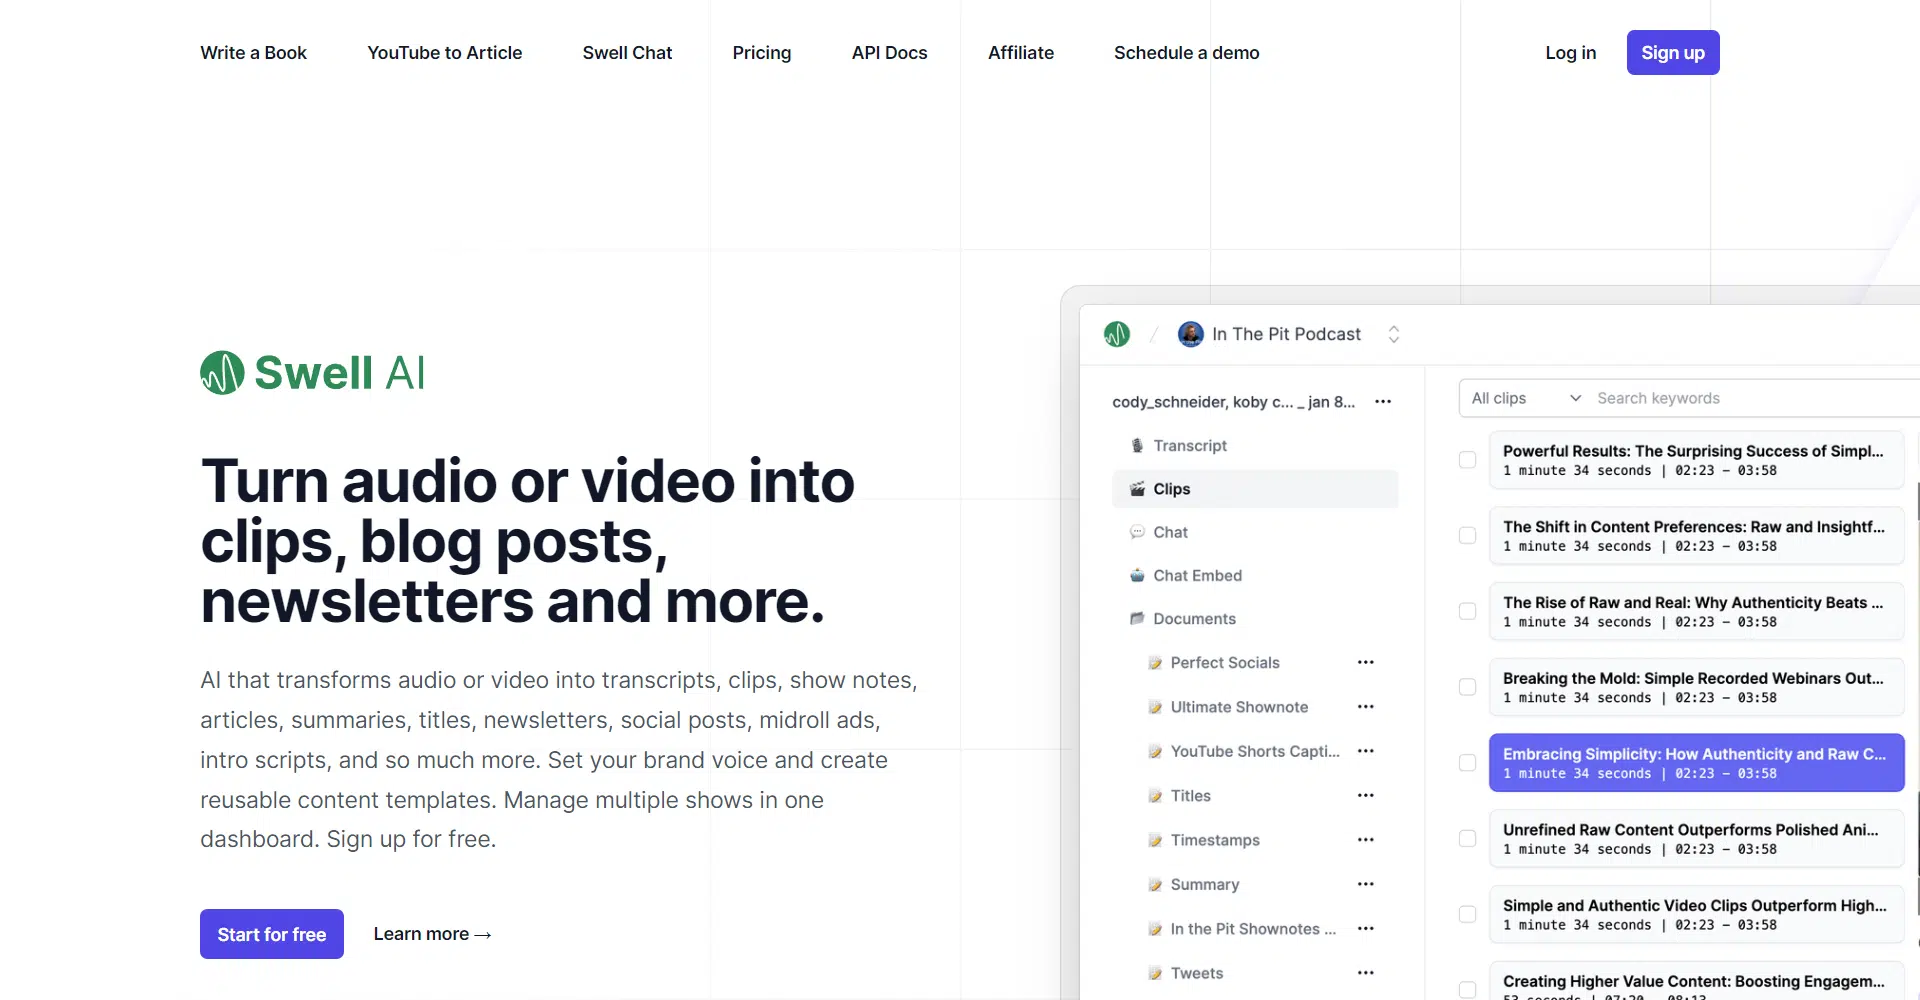Click the Start for free button
Viewport: 1920px width, 1000px height.
click(x=272, y=934)
